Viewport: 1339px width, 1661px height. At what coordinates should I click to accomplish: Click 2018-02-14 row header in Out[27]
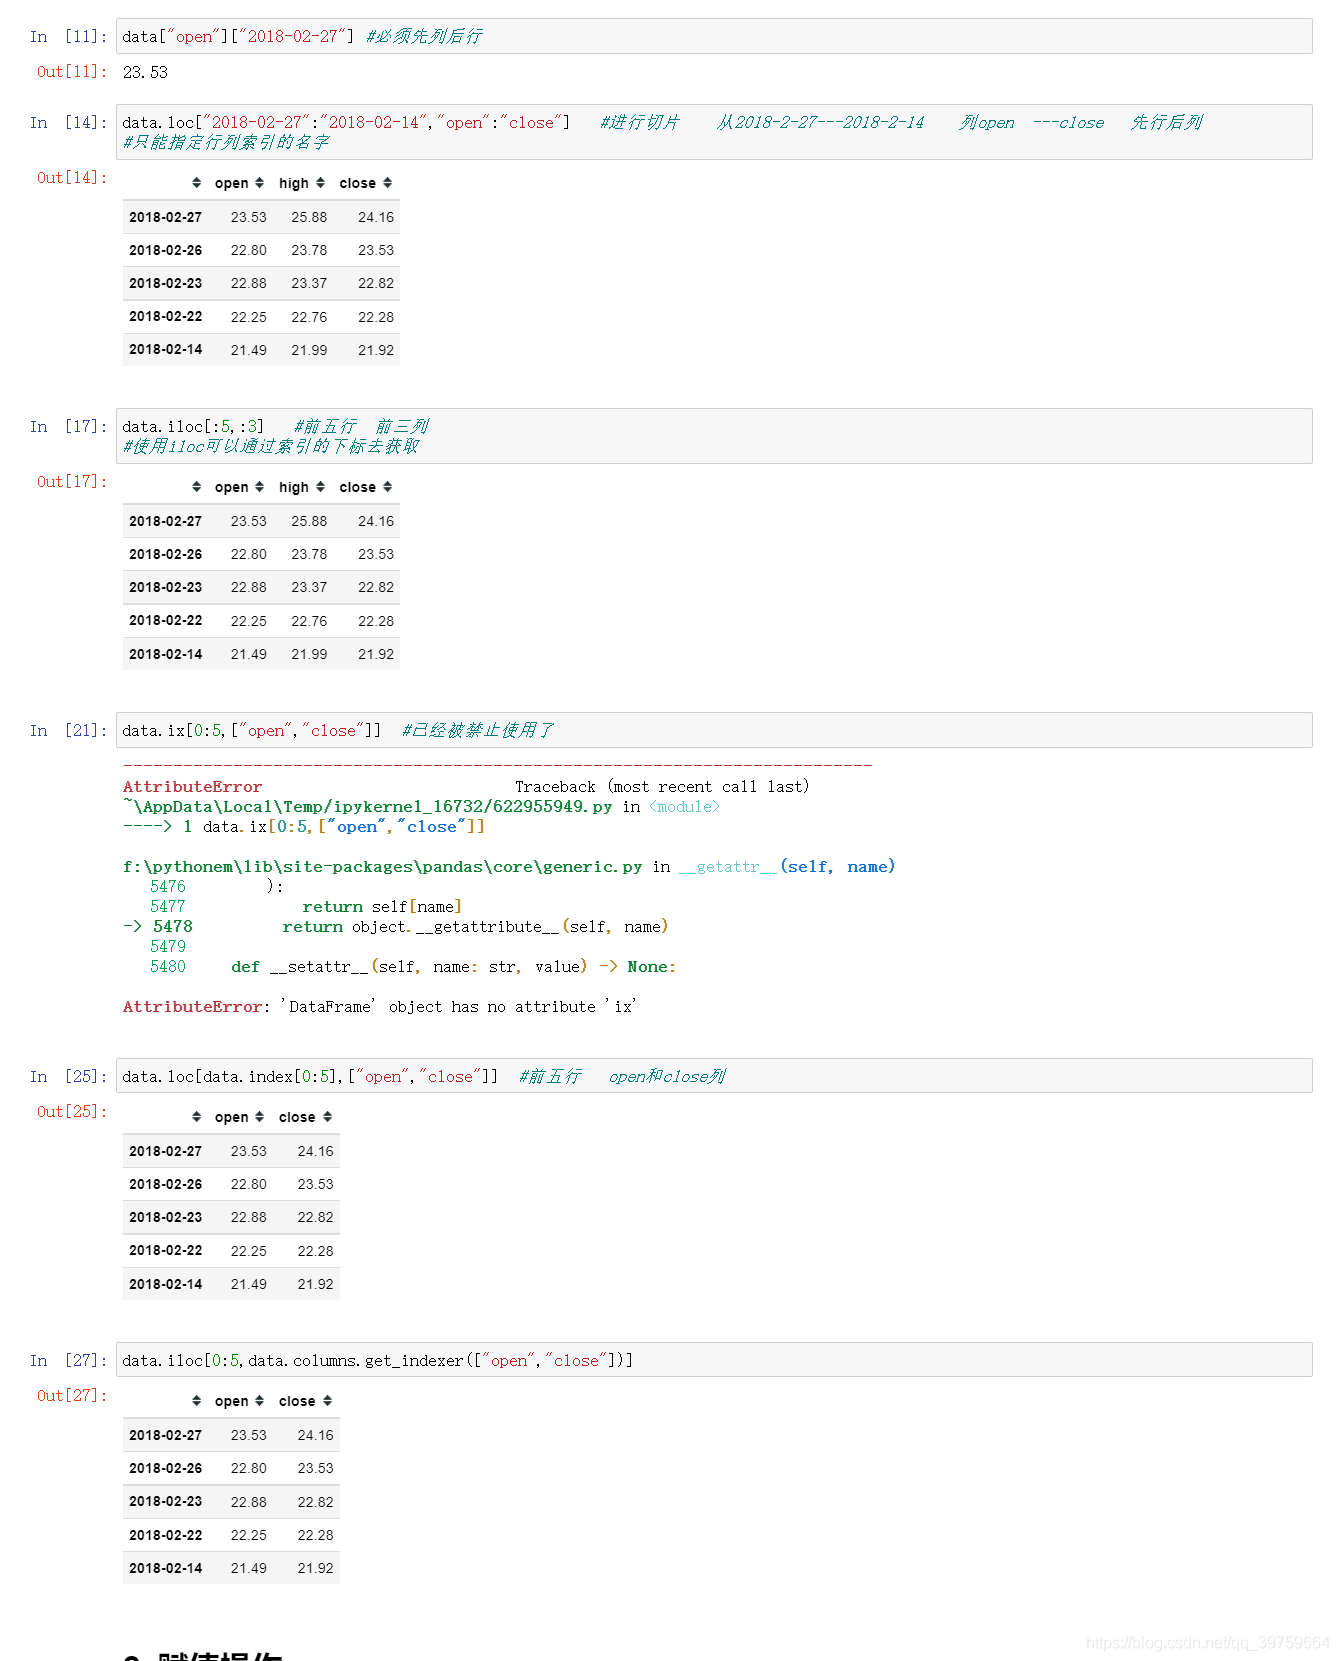[x=165, y=1568]
